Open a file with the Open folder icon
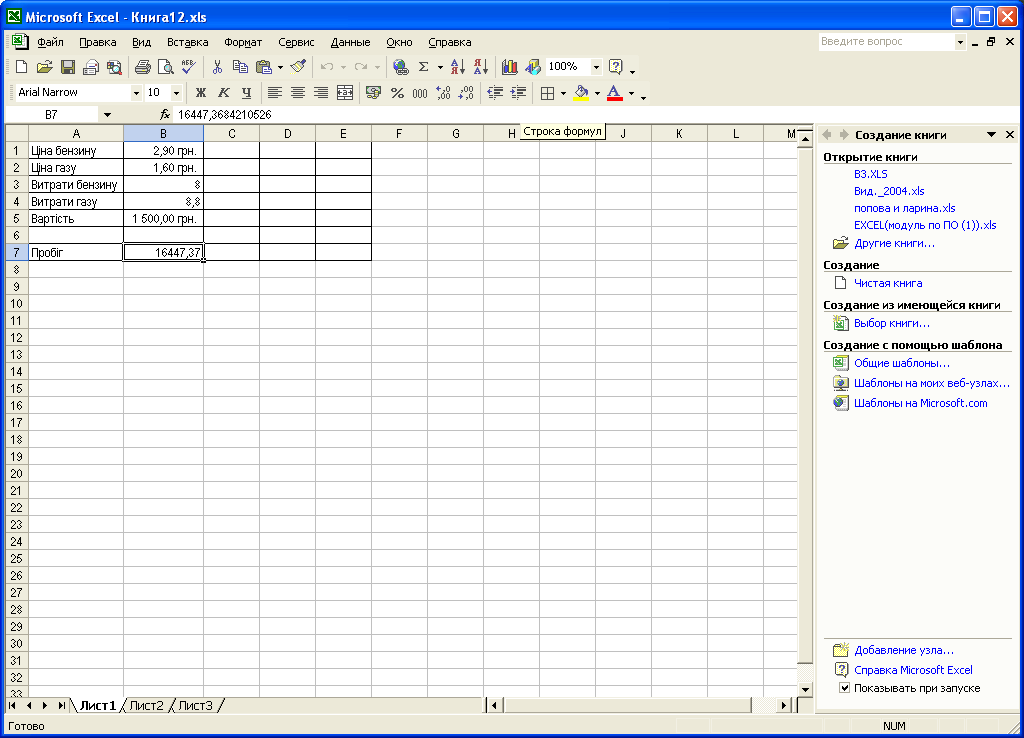1024x738 pixels. [44, 67]
